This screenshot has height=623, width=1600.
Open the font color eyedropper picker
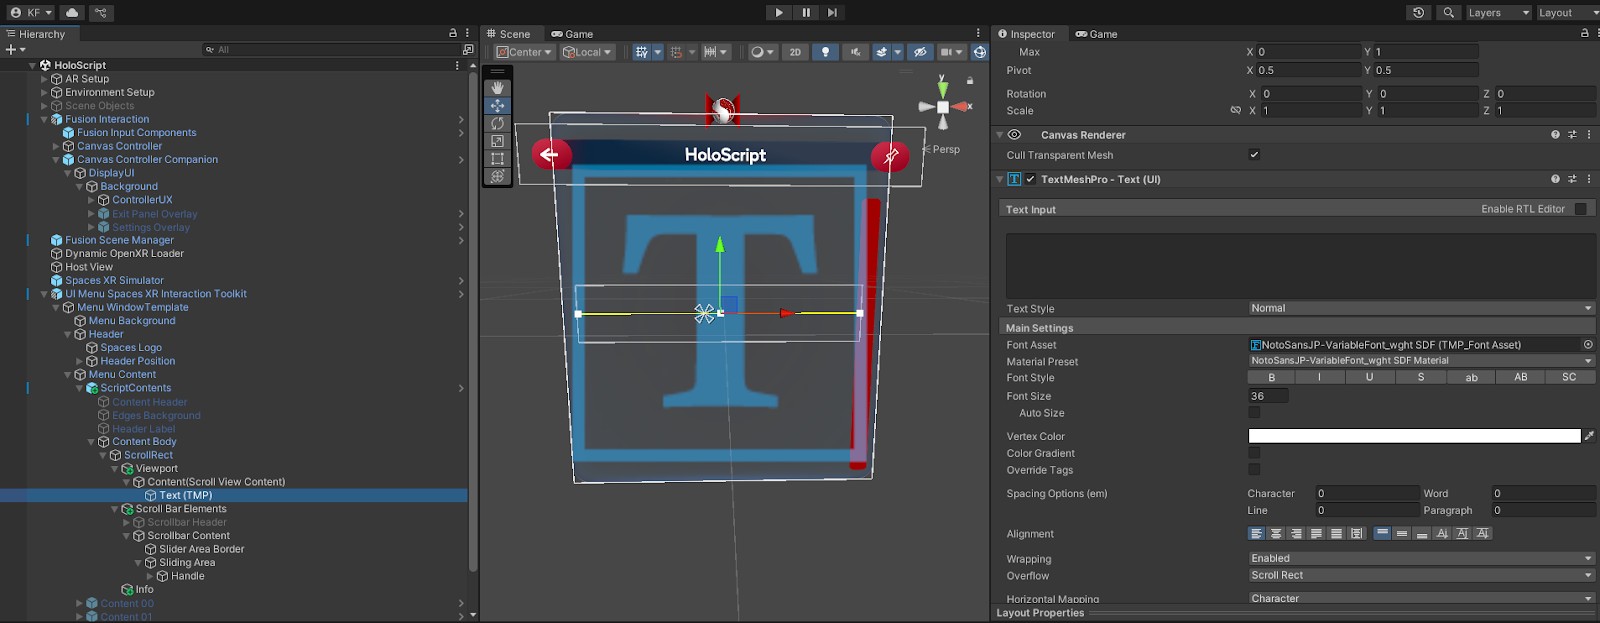1589,436
